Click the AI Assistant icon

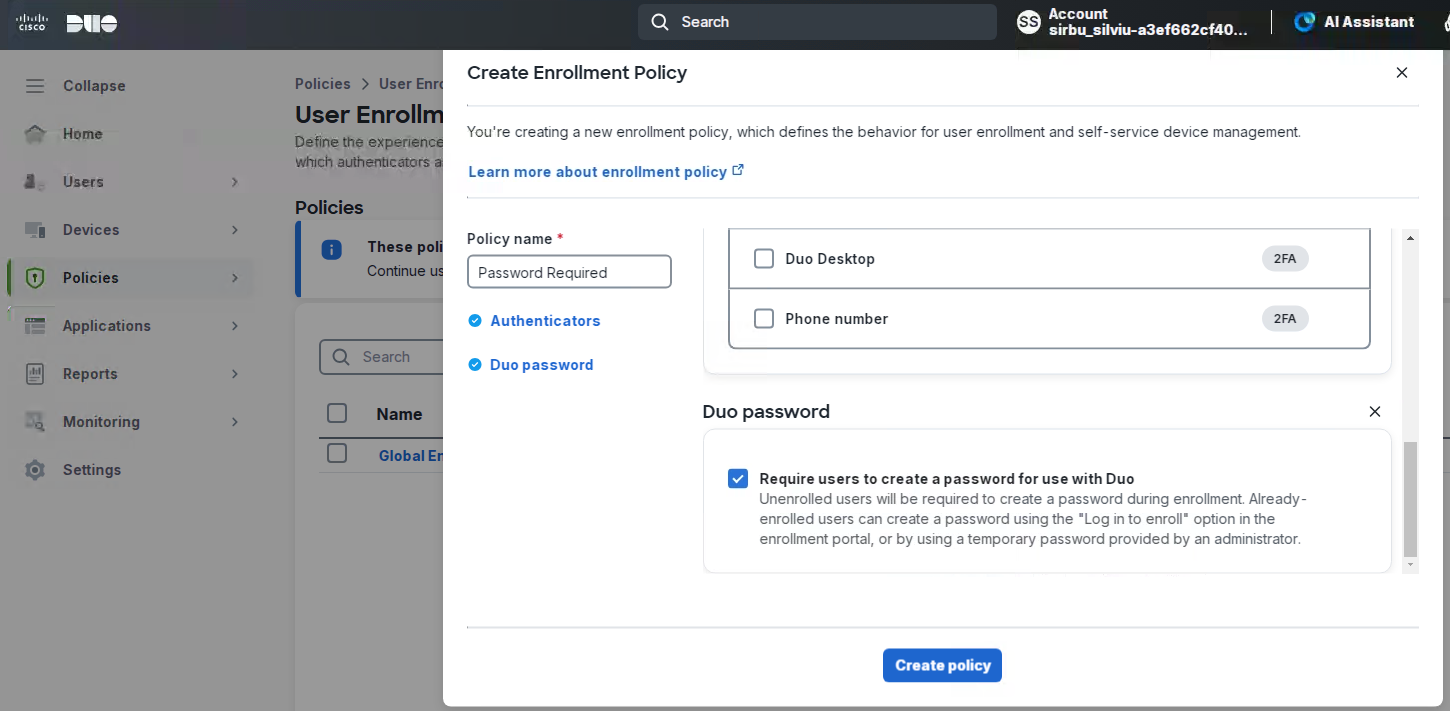point(1304,22)
